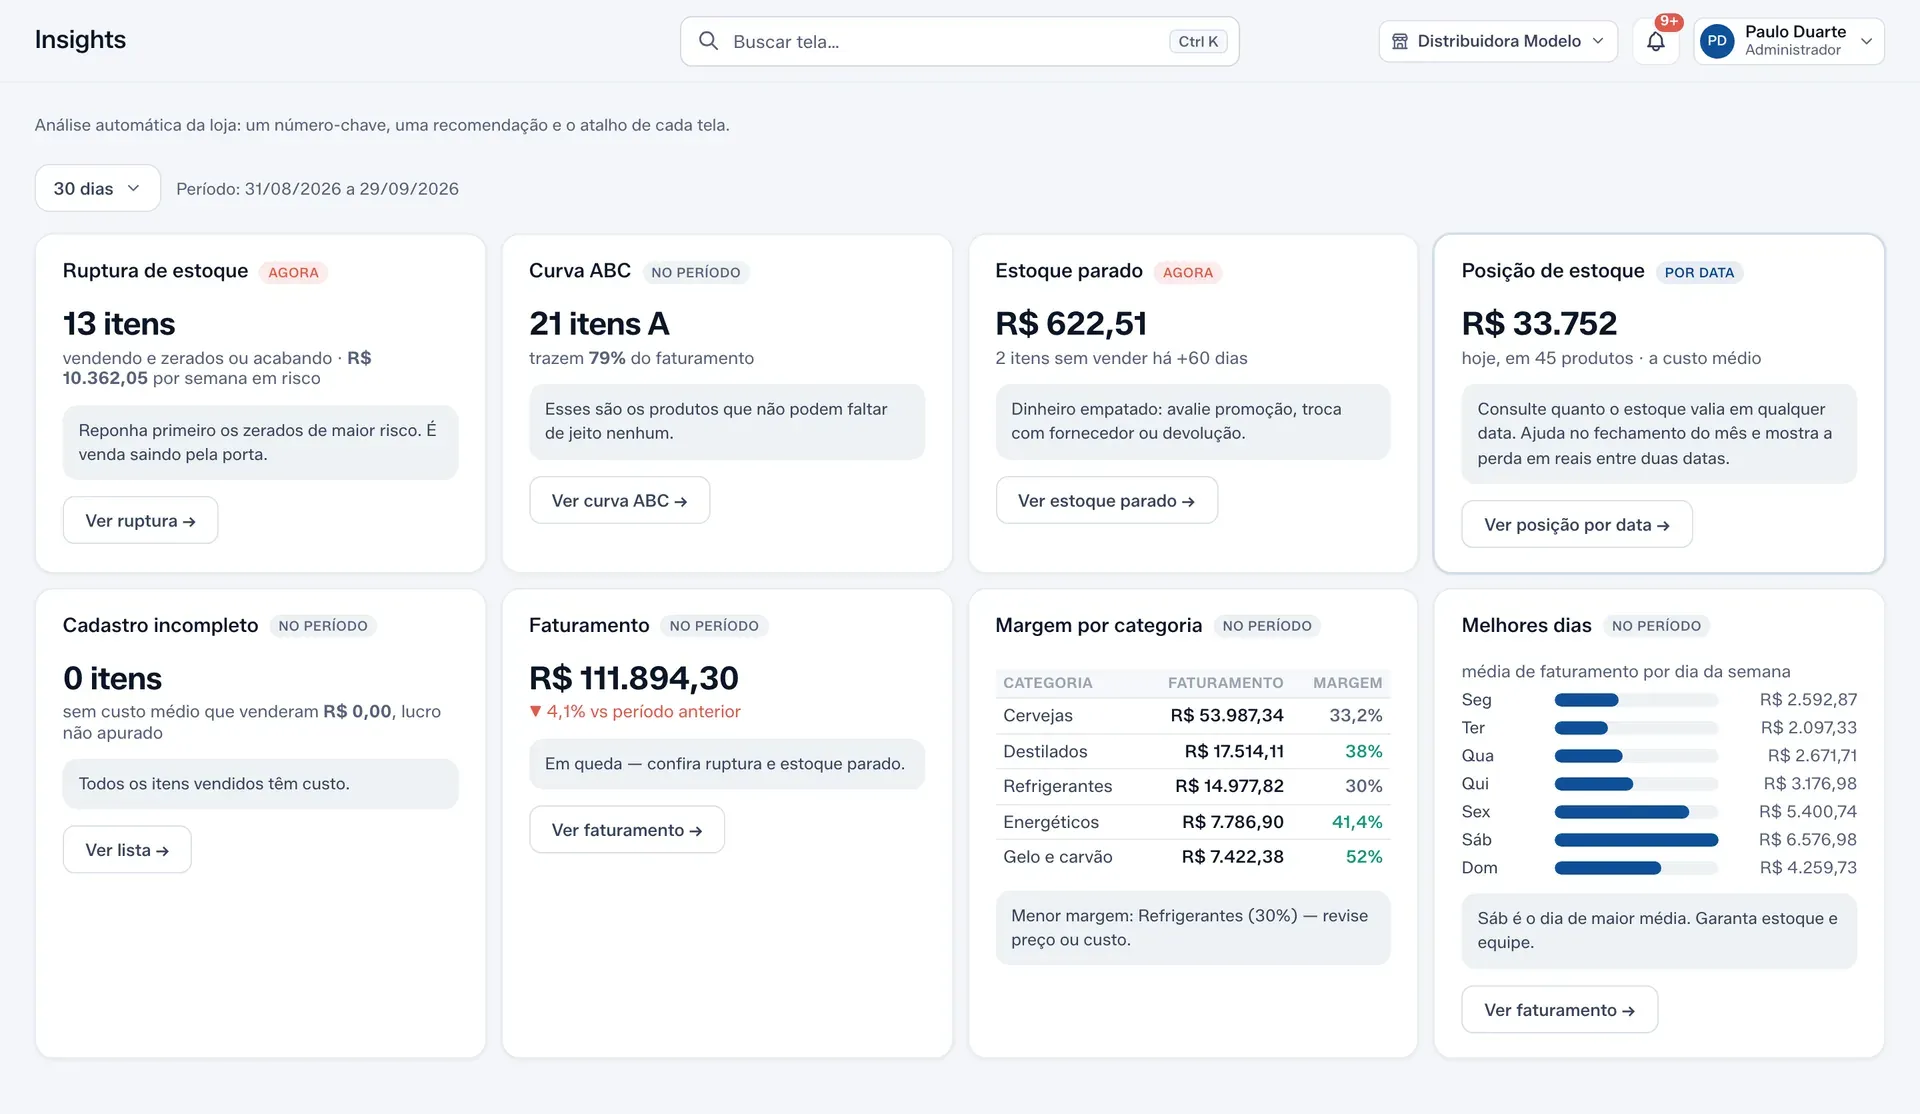Click the AGORA badge on Estoque parado

(x=1187, y=272)
